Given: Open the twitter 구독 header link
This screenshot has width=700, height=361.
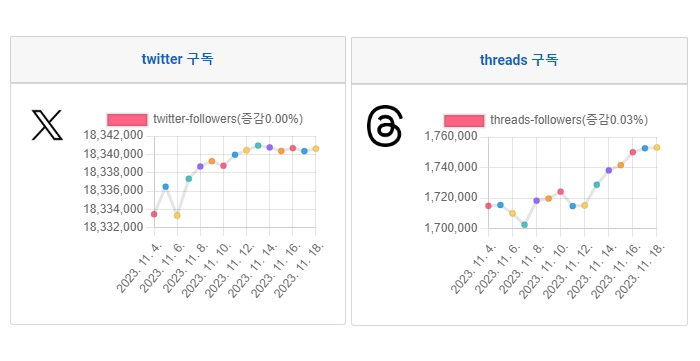Looking at the screenshot, I should [x=178, y=59].
